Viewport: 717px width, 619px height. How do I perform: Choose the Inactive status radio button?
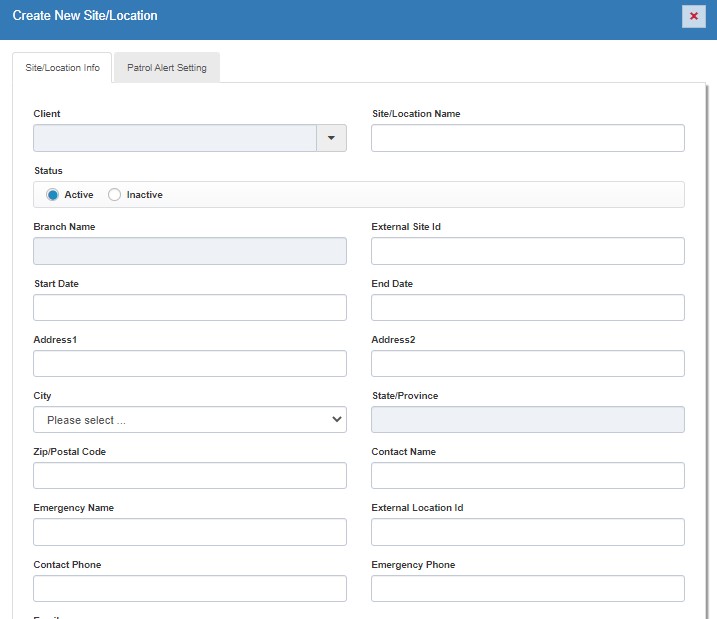[114, 195]
